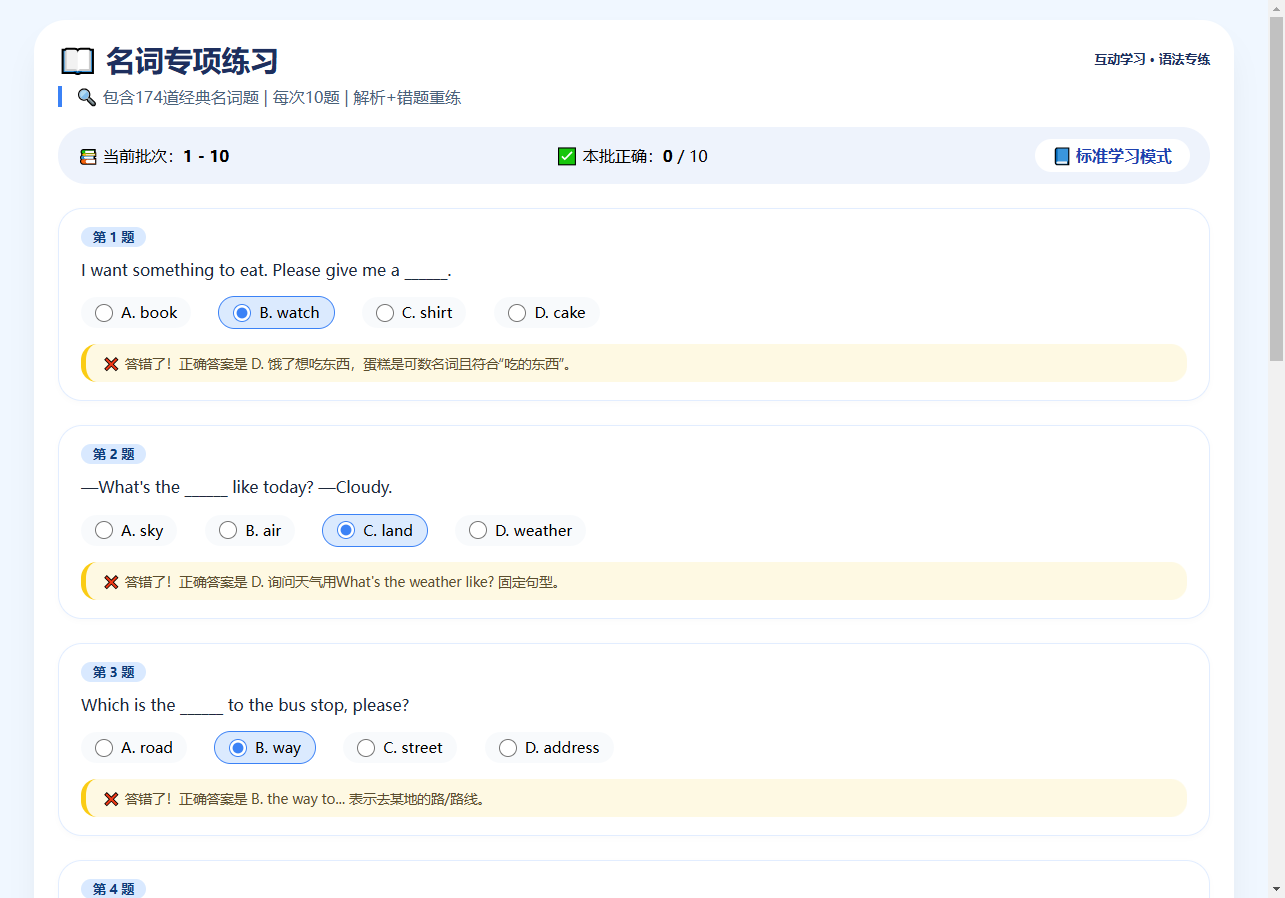This screenshot has height=898, width=1285.
Task: Click the red X icon in question 1 feedback
Action: click(111, 364)
